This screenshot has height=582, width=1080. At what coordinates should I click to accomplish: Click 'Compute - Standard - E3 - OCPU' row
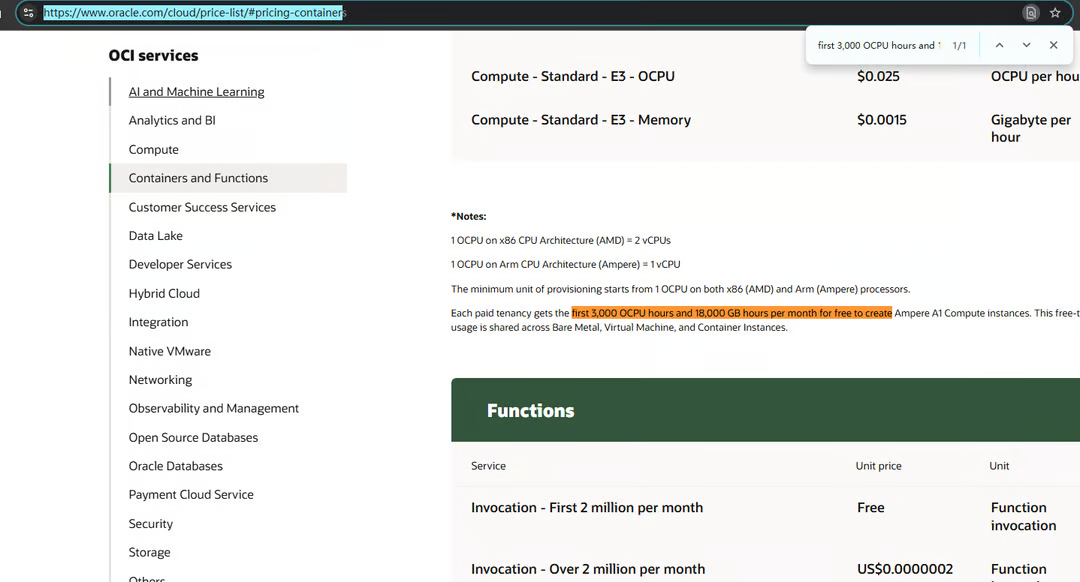click(x=572, y=76)
